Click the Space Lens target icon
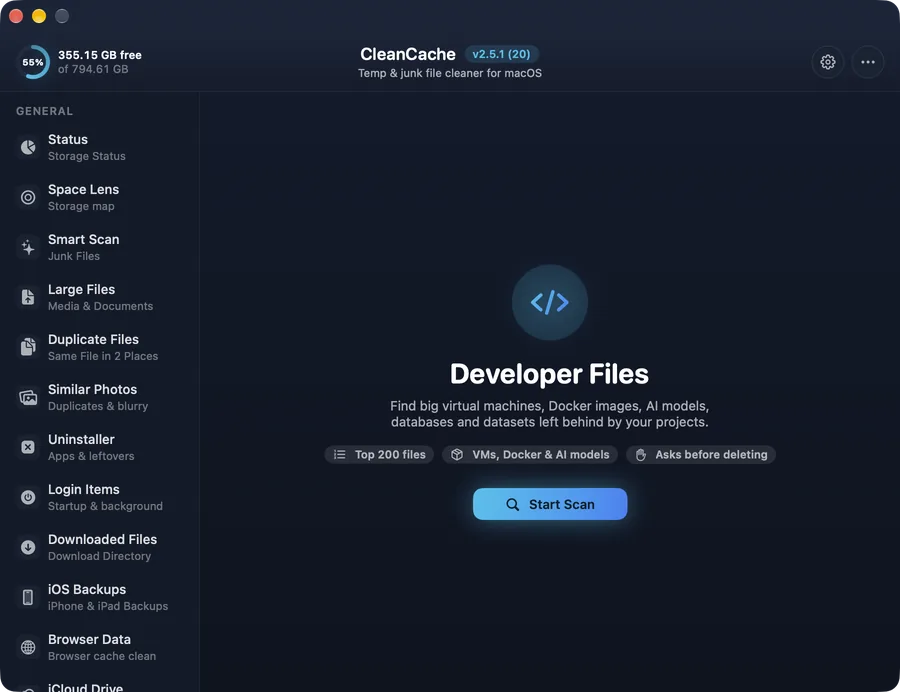The height and width of the screenshot is (692, 900). coord(28,197)
